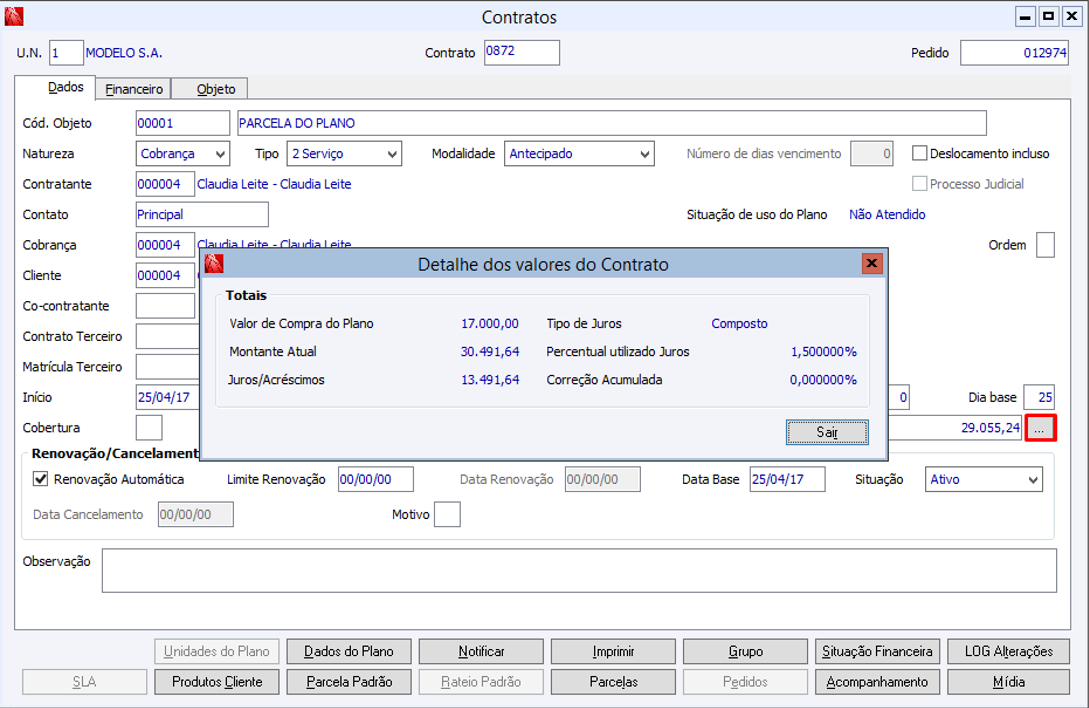Screen dimensions: 1089x708
Task: Expand the Tipo combo box
Action: click(344, 154)
